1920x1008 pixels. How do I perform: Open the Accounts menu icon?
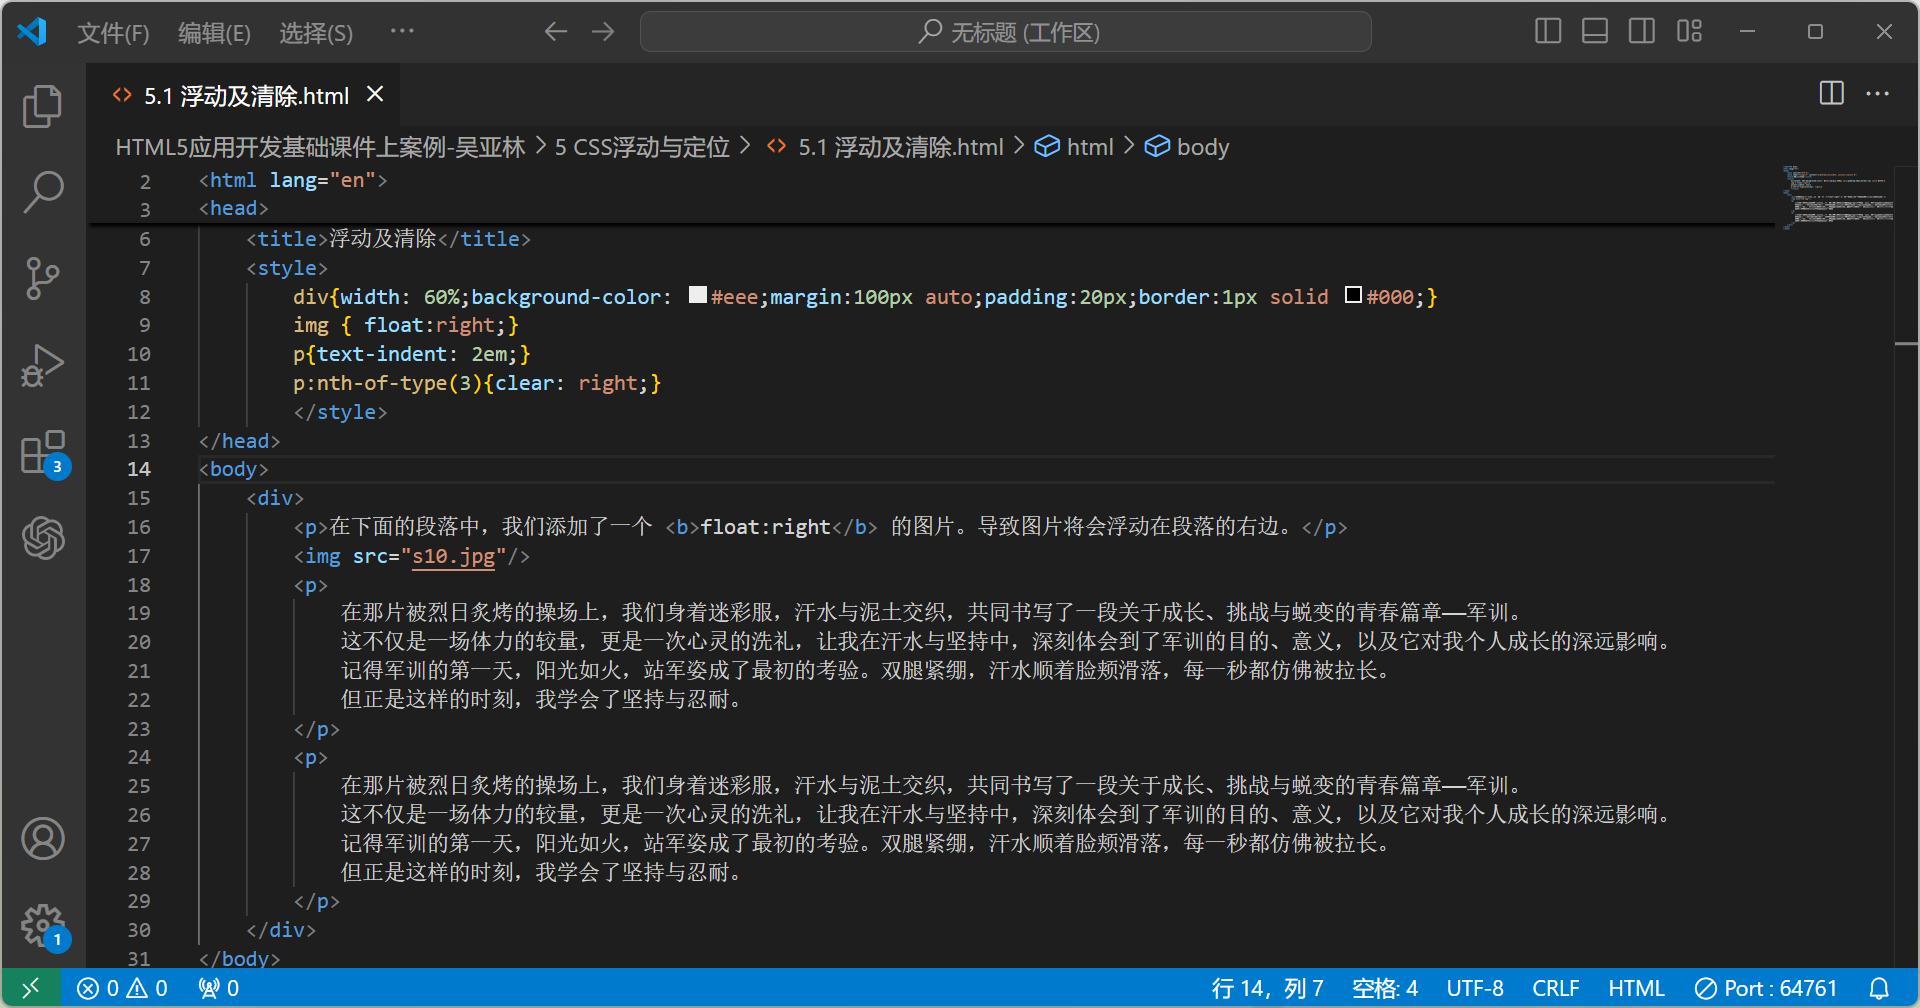(42, 839)
